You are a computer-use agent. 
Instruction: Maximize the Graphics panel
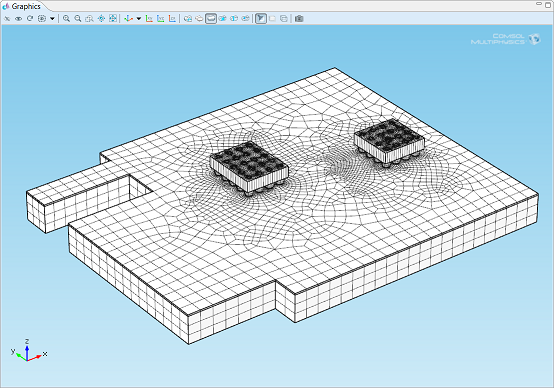pos(548,4)
